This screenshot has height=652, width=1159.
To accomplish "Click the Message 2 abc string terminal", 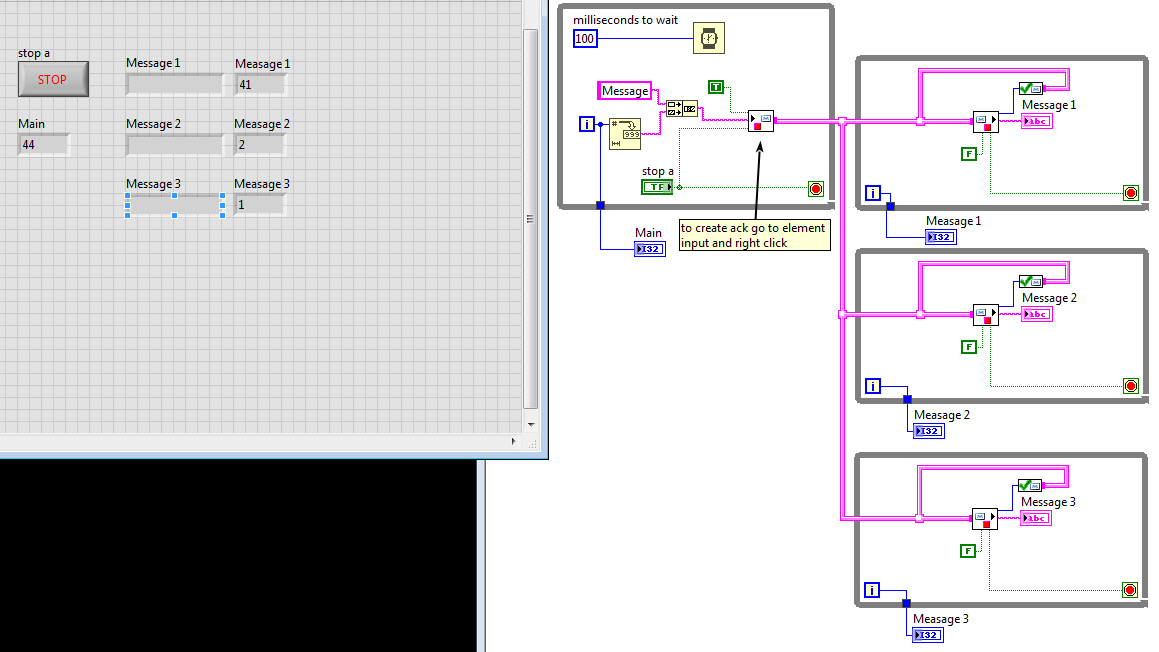I will 1036,314.
